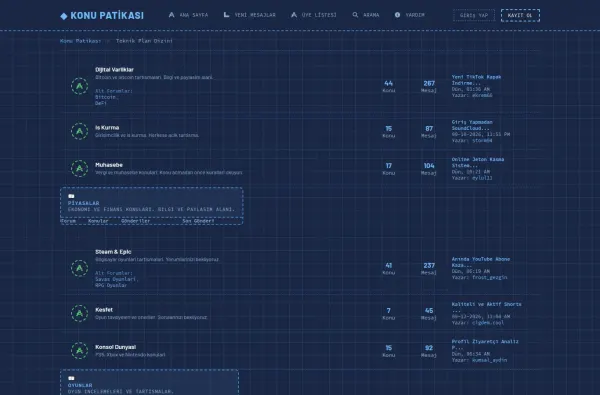Open the Keşfet last post author profile
This screenshot has width=600, height=395.
488,323
